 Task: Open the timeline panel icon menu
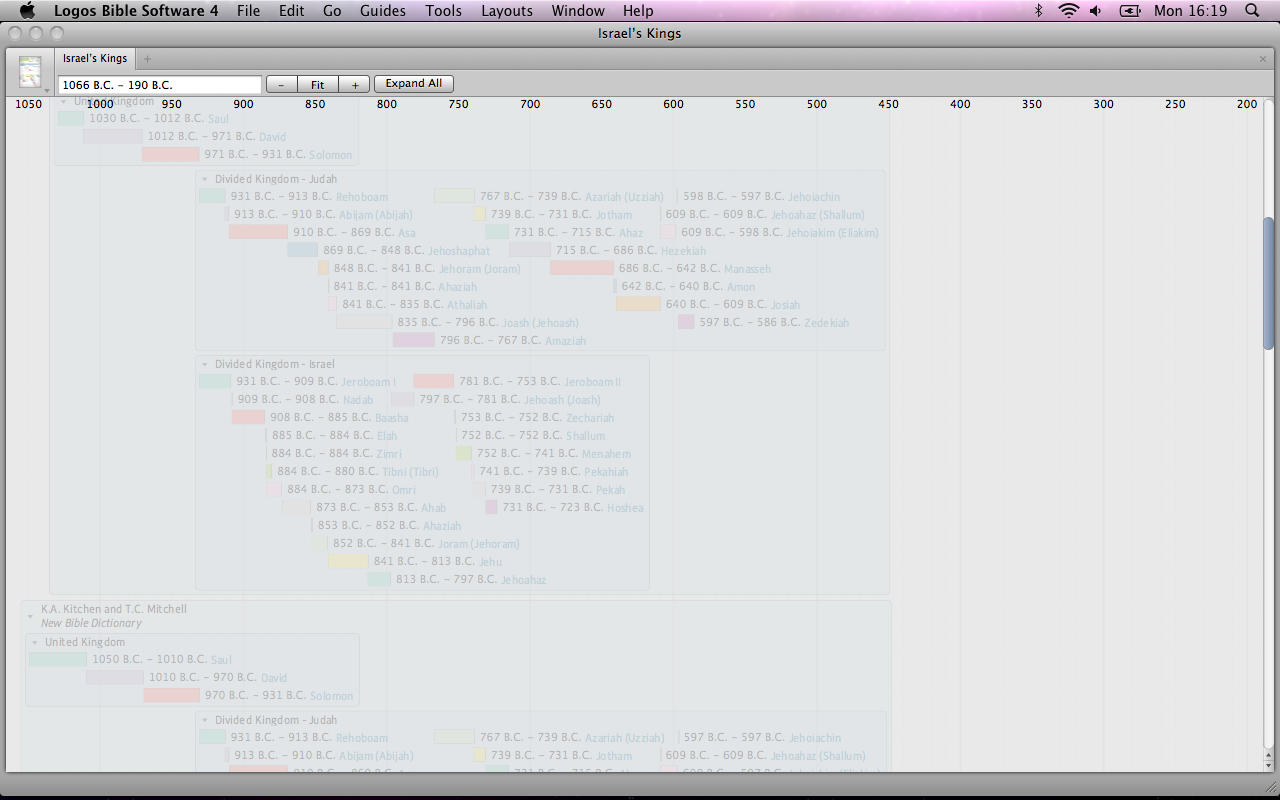(31, 73)
